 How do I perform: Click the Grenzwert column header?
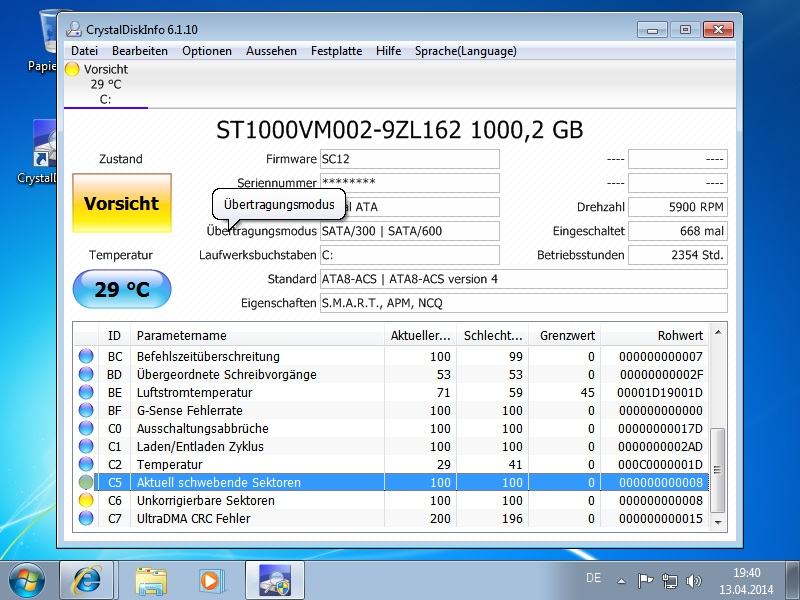(x=565, y=335)
